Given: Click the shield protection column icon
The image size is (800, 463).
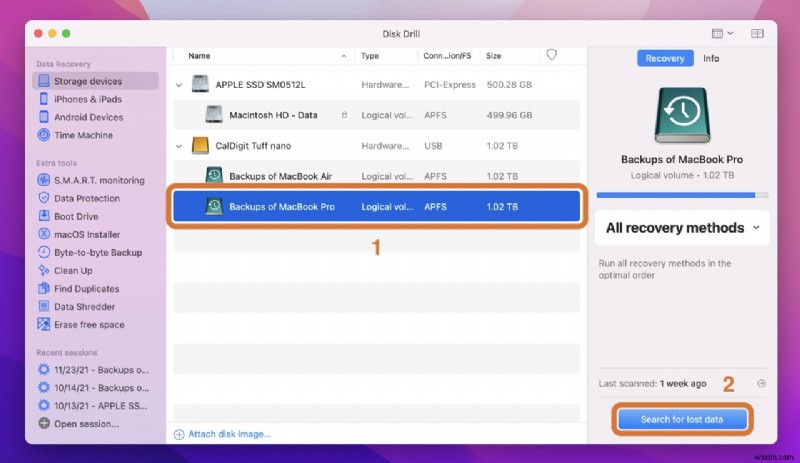Looking at the screenshot, I should pyautogui.click(x=552, y=55).
